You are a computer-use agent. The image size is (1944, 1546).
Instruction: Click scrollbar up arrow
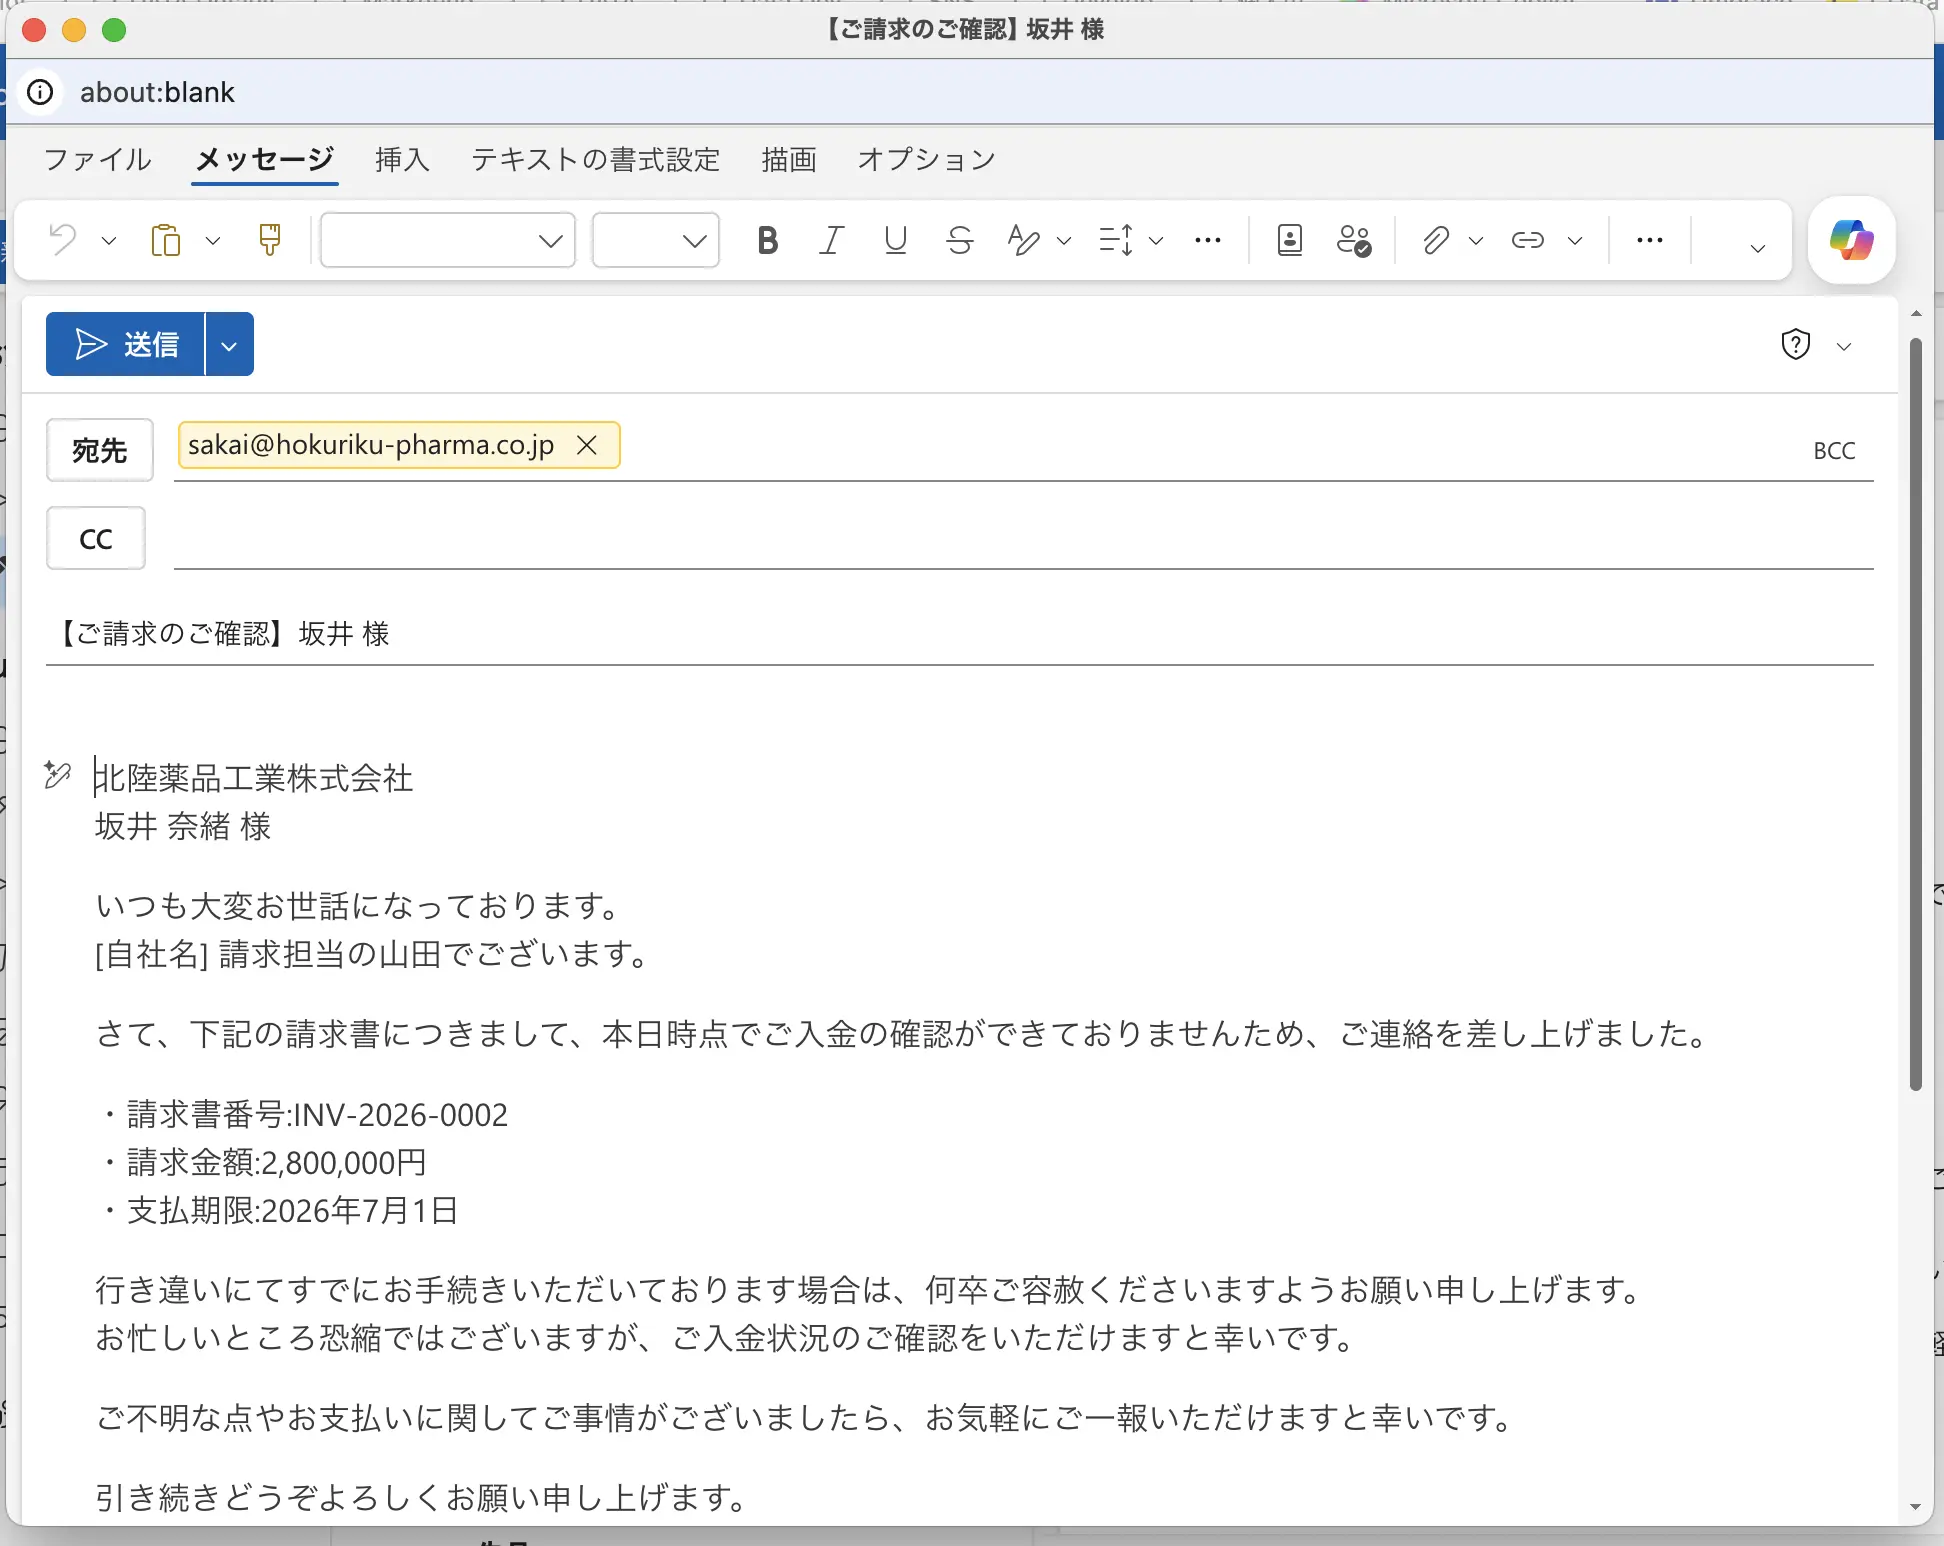pyautogui.click(x=1916, y=314)
